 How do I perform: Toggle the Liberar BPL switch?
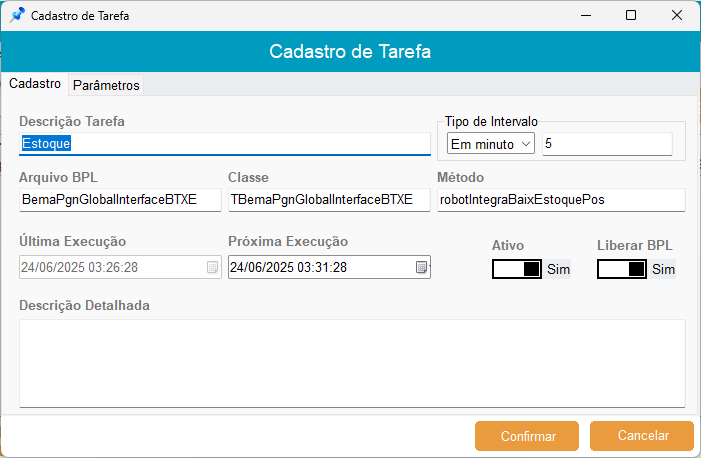point(621,269)
